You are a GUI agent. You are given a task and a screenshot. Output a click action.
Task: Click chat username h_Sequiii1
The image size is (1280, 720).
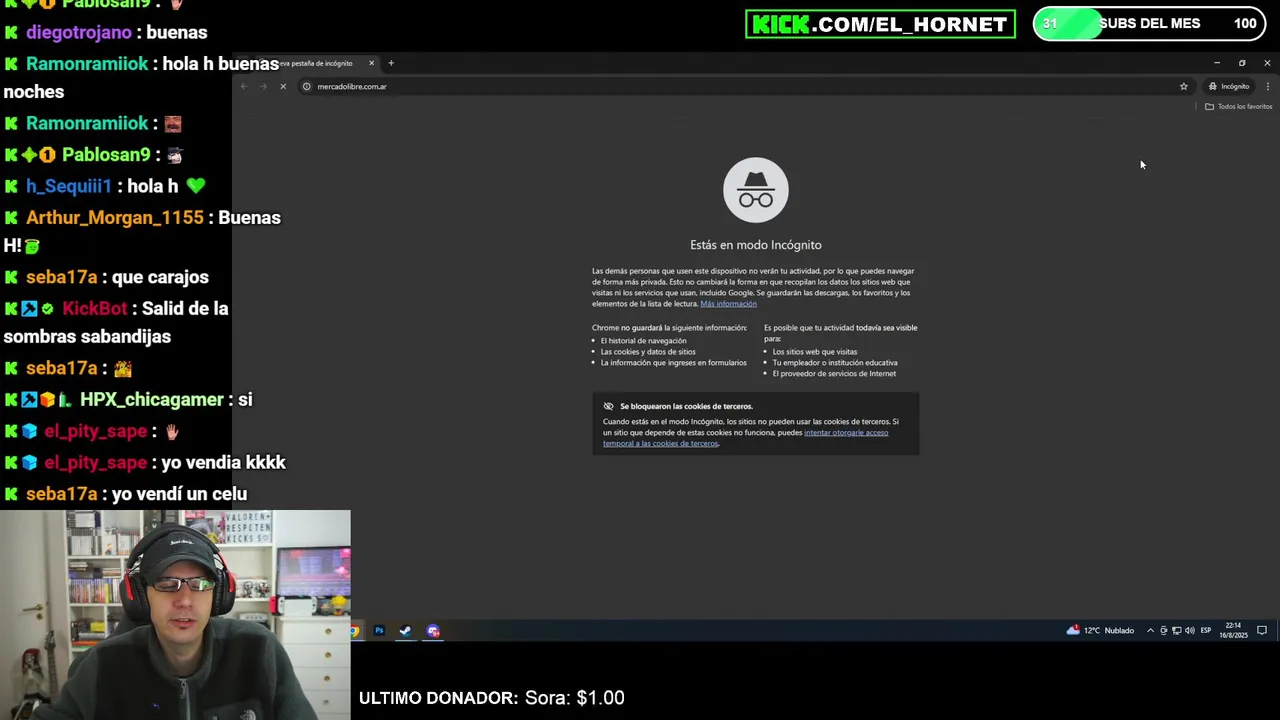[x=68, y=186]
